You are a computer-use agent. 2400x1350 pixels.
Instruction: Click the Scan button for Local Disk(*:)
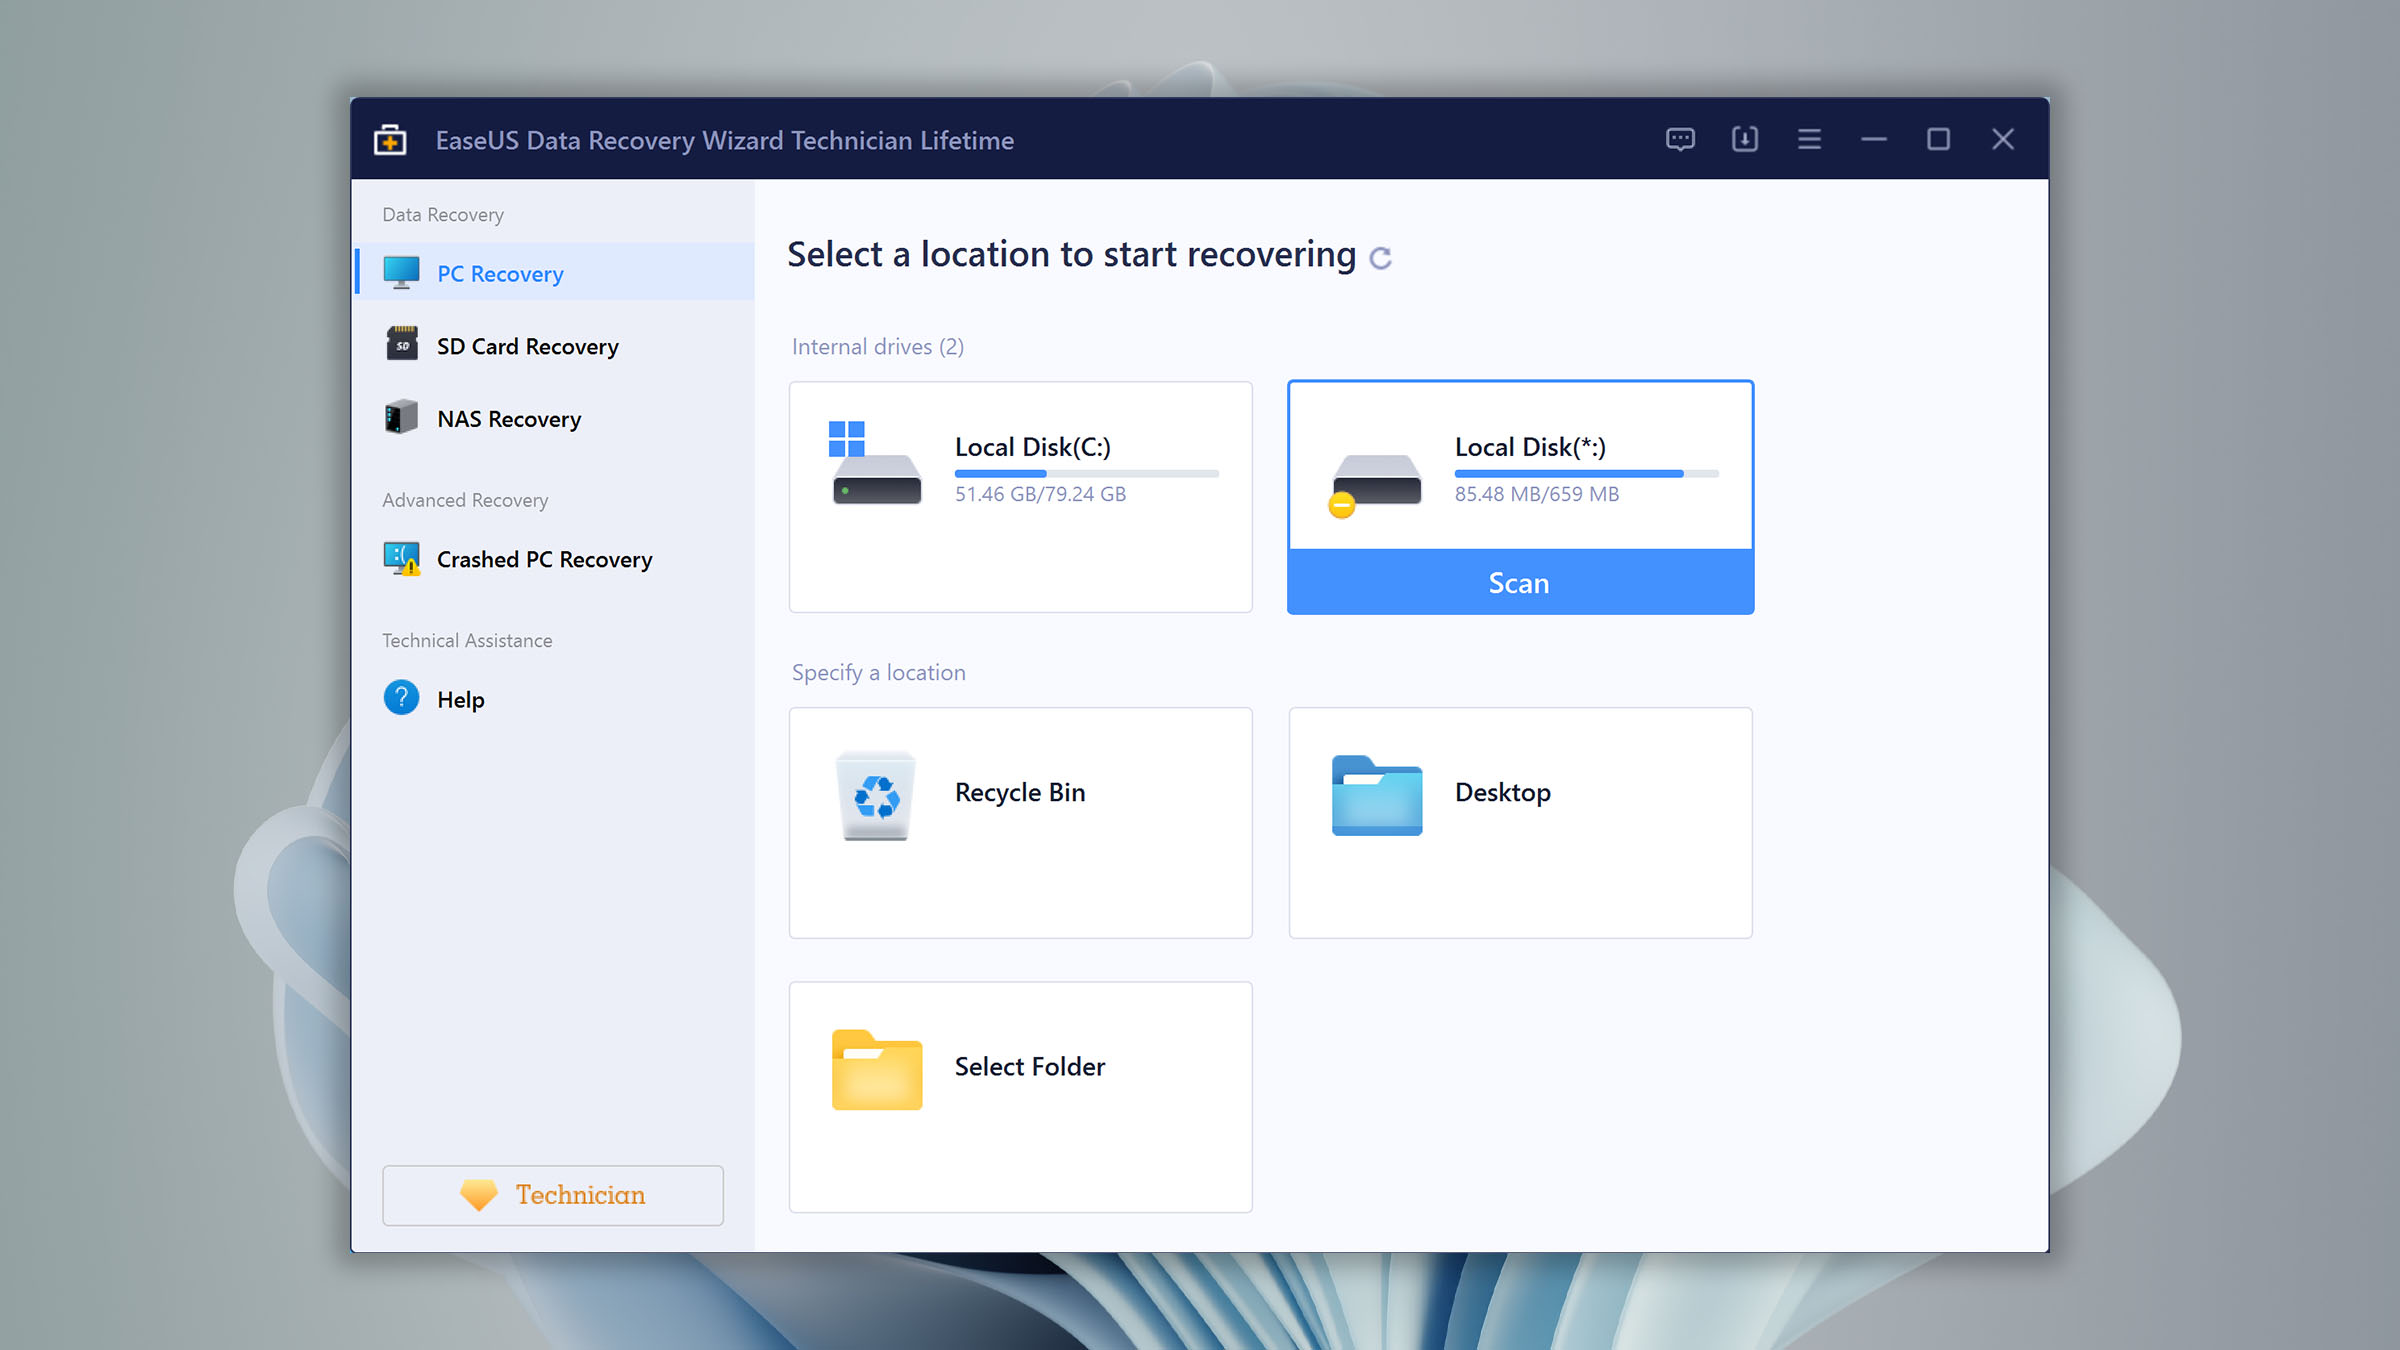1518,582
